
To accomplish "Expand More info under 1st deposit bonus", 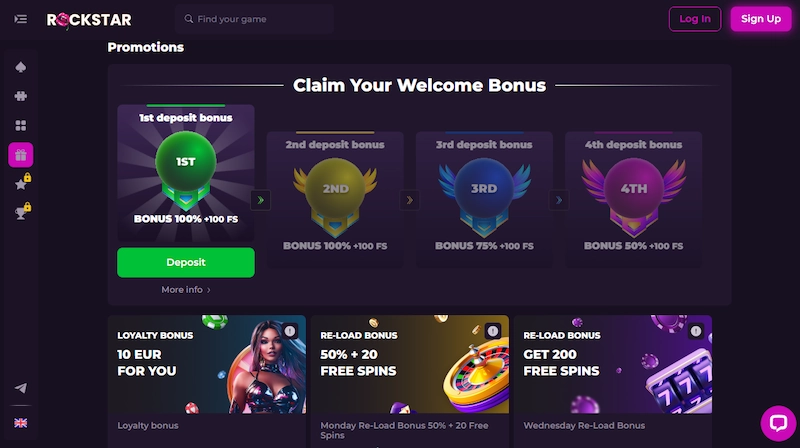I will [x=186, y=290].
